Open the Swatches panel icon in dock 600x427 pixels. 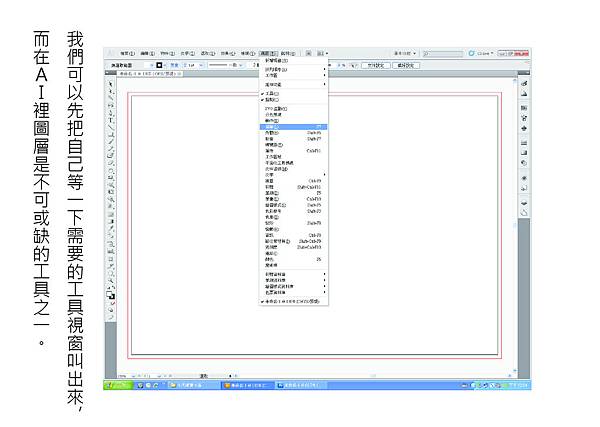pos(524,108)
